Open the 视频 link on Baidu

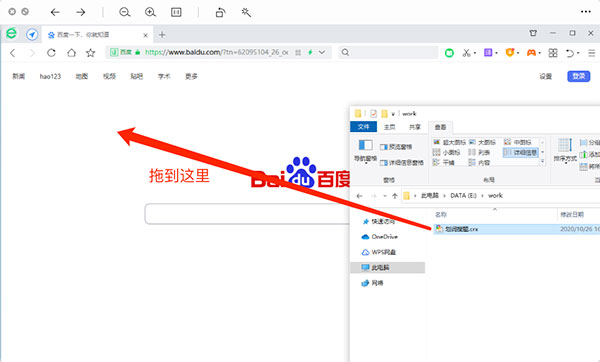[109, 76]
